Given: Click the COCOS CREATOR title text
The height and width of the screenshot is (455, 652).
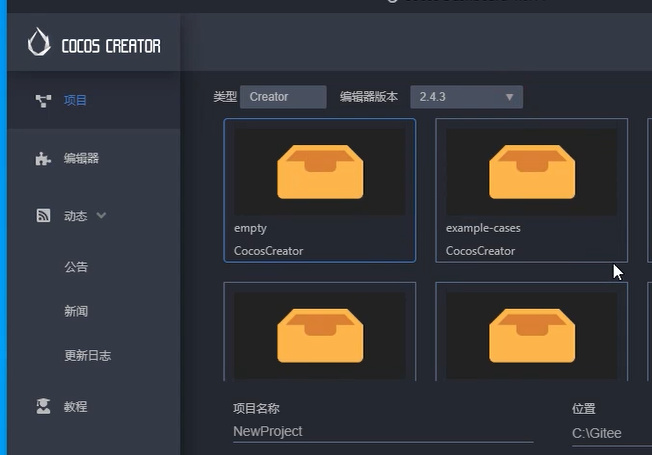Looking at the screenshot, I should [111, 46].
